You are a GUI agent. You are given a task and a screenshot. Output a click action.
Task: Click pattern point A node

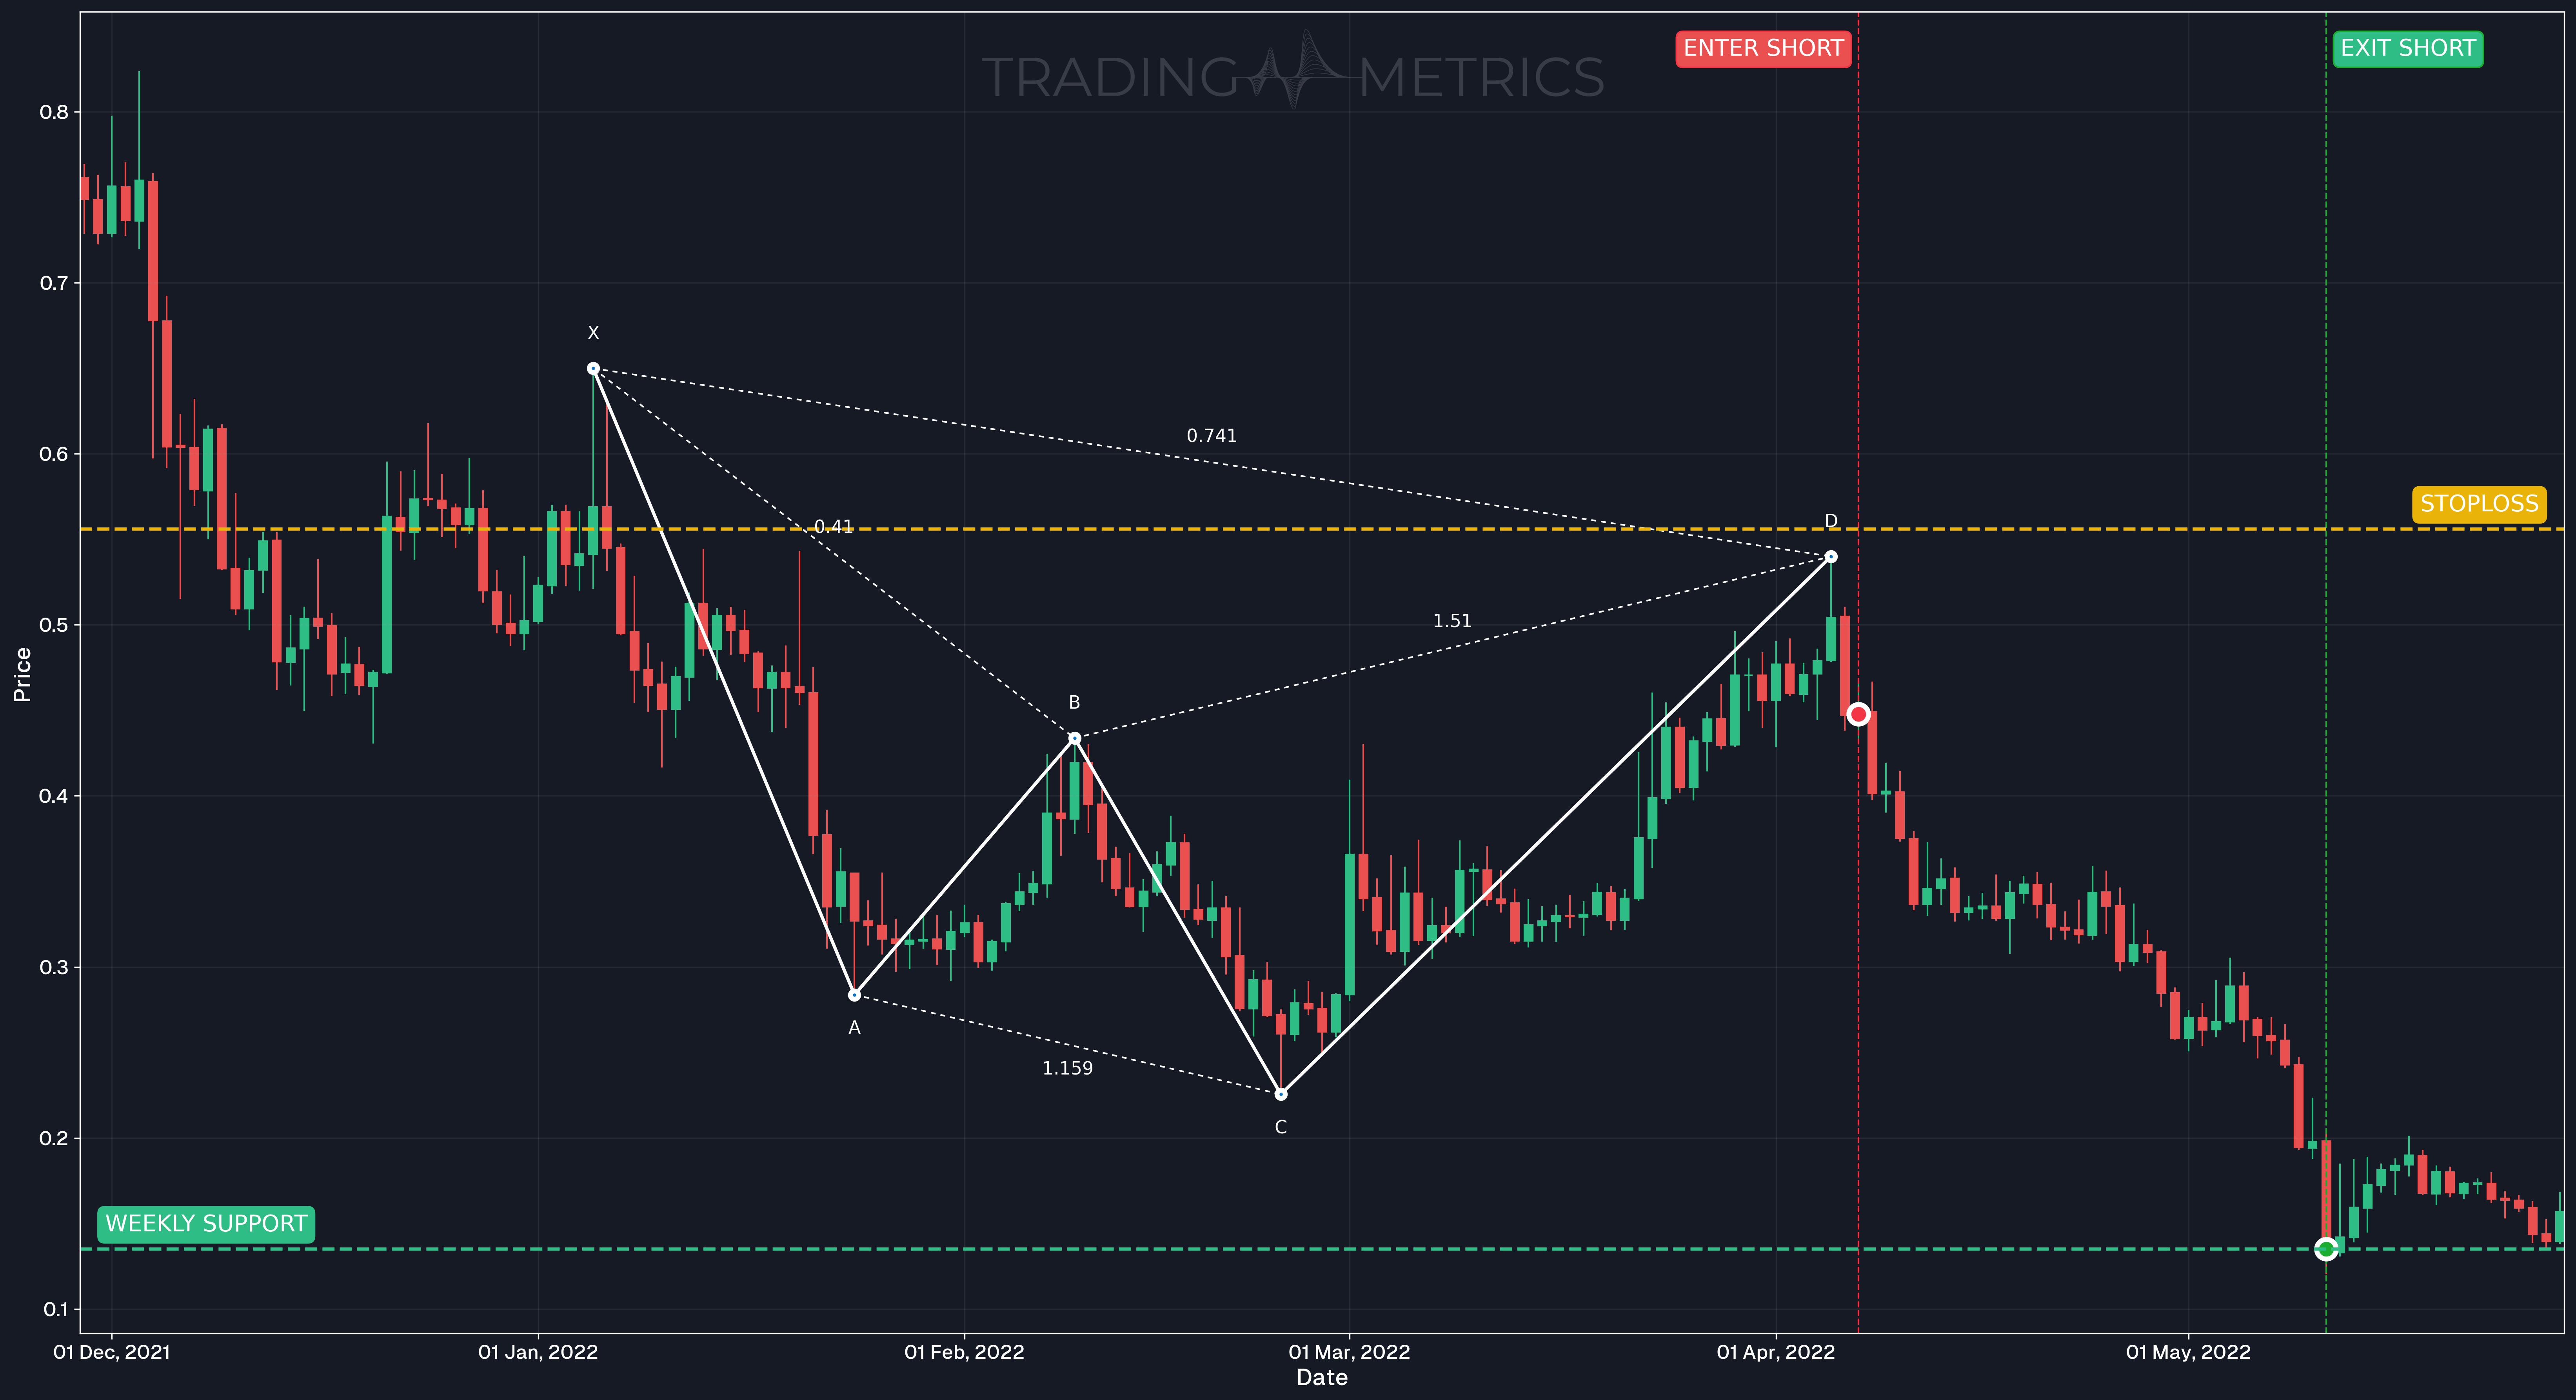tap(854, 995)
